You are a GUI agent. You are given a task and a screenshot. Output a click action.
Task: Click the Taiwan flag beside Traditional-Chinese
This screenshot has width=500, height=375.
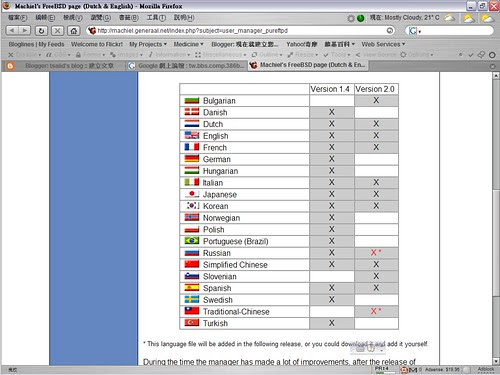192,311
